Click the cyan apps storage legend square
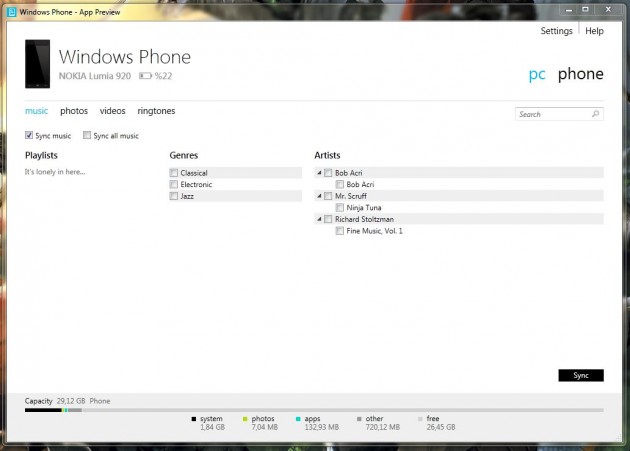The image size is (630, 451). coord(298,419)
